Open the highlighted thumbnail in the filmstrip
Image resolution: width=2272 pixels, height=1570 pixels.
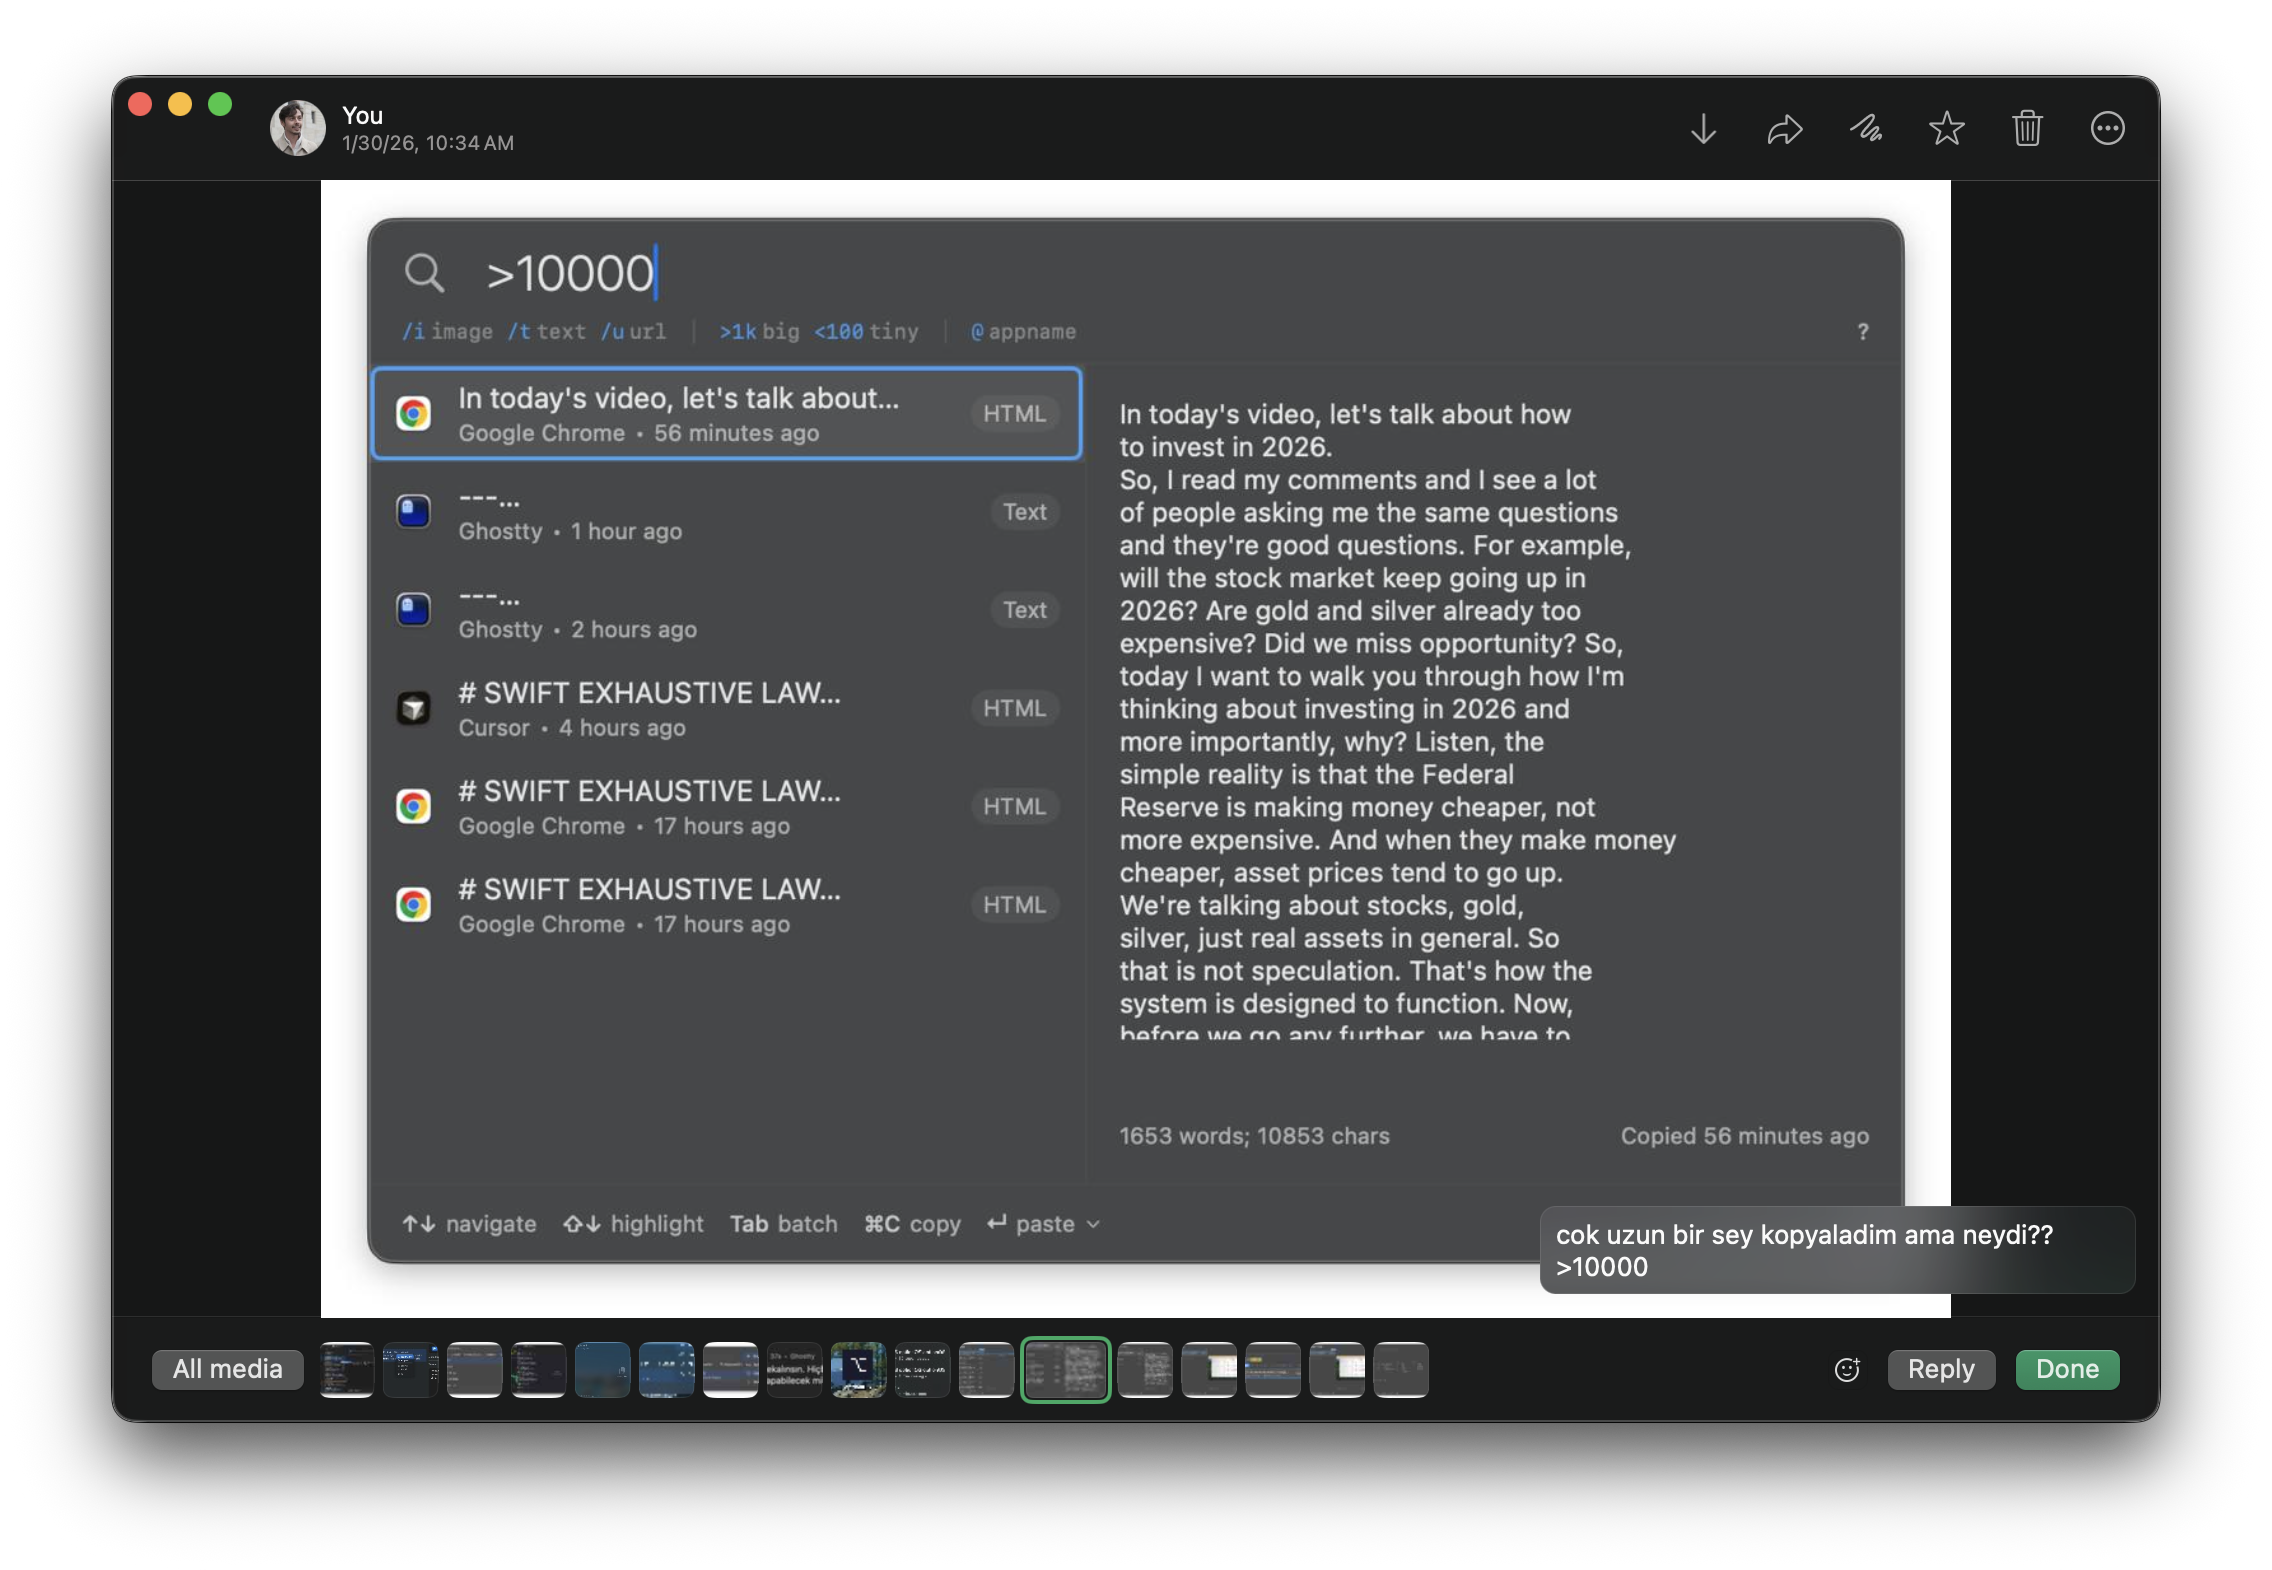tap(1065, 1369)
